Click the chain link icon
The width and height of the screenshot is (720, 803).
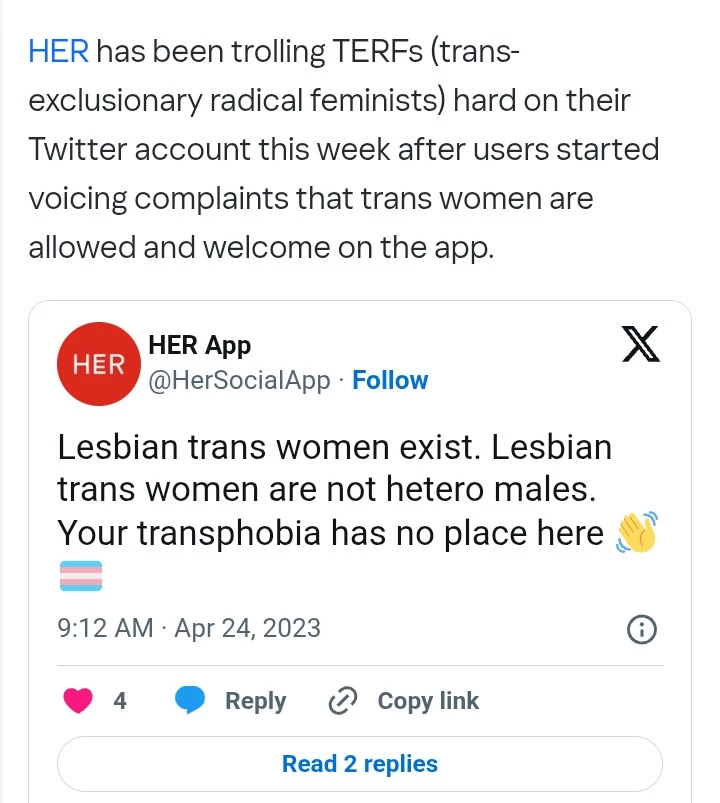click(x=343, y=702)
